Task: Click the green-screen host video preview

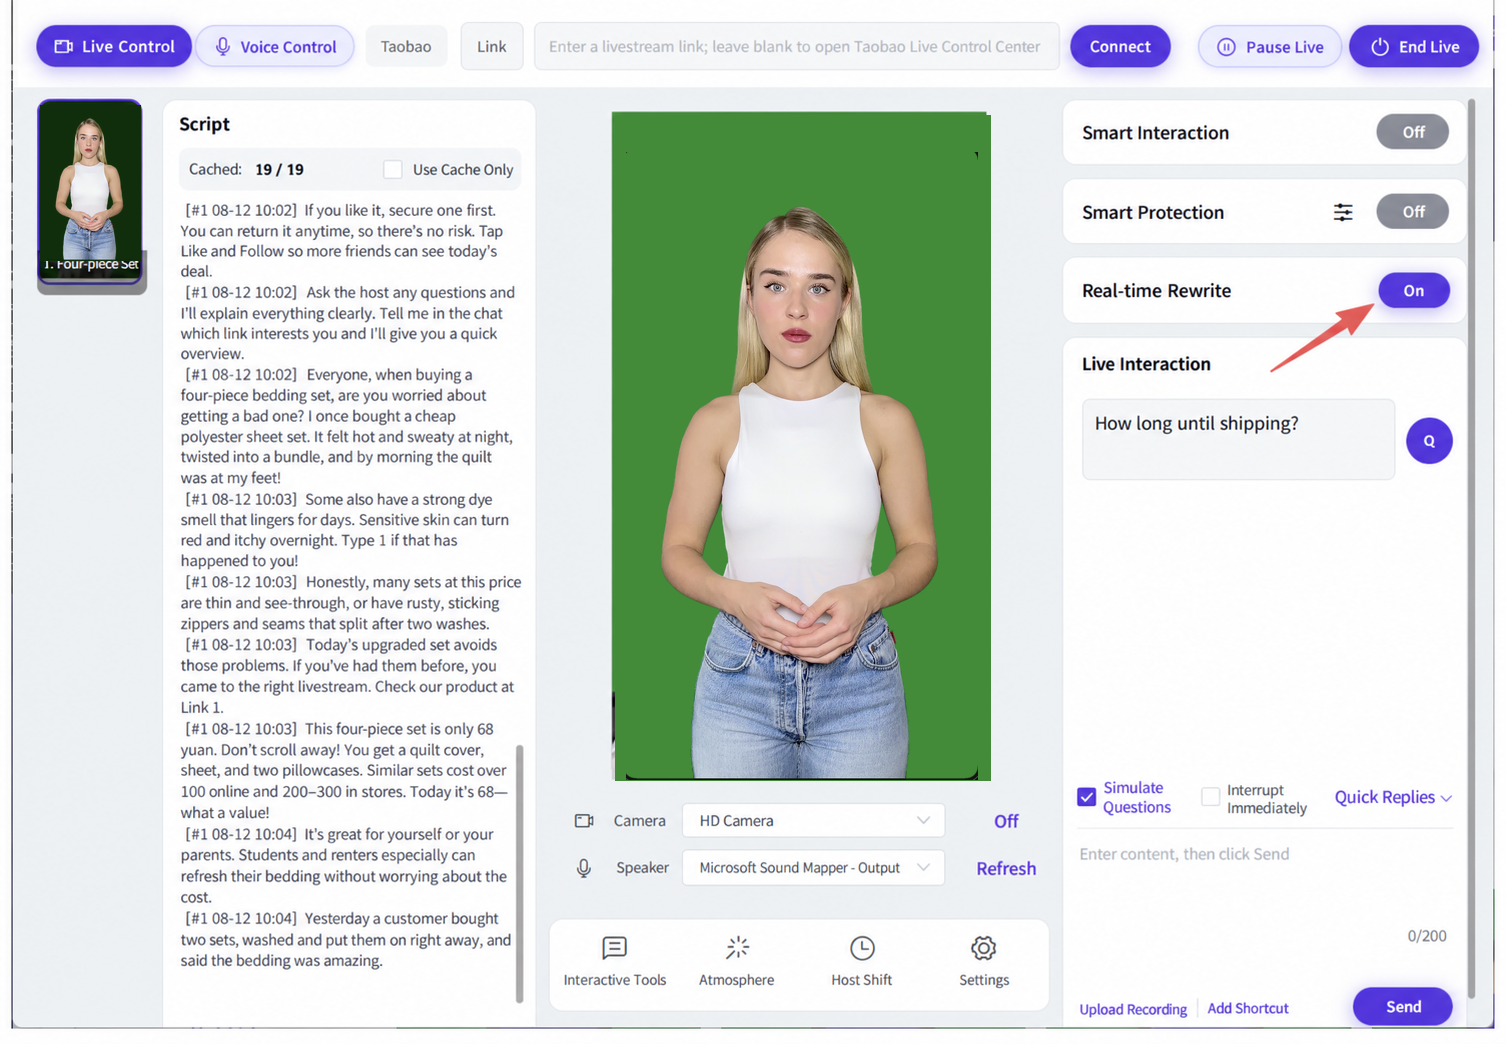Action: (x=801, y=446)
